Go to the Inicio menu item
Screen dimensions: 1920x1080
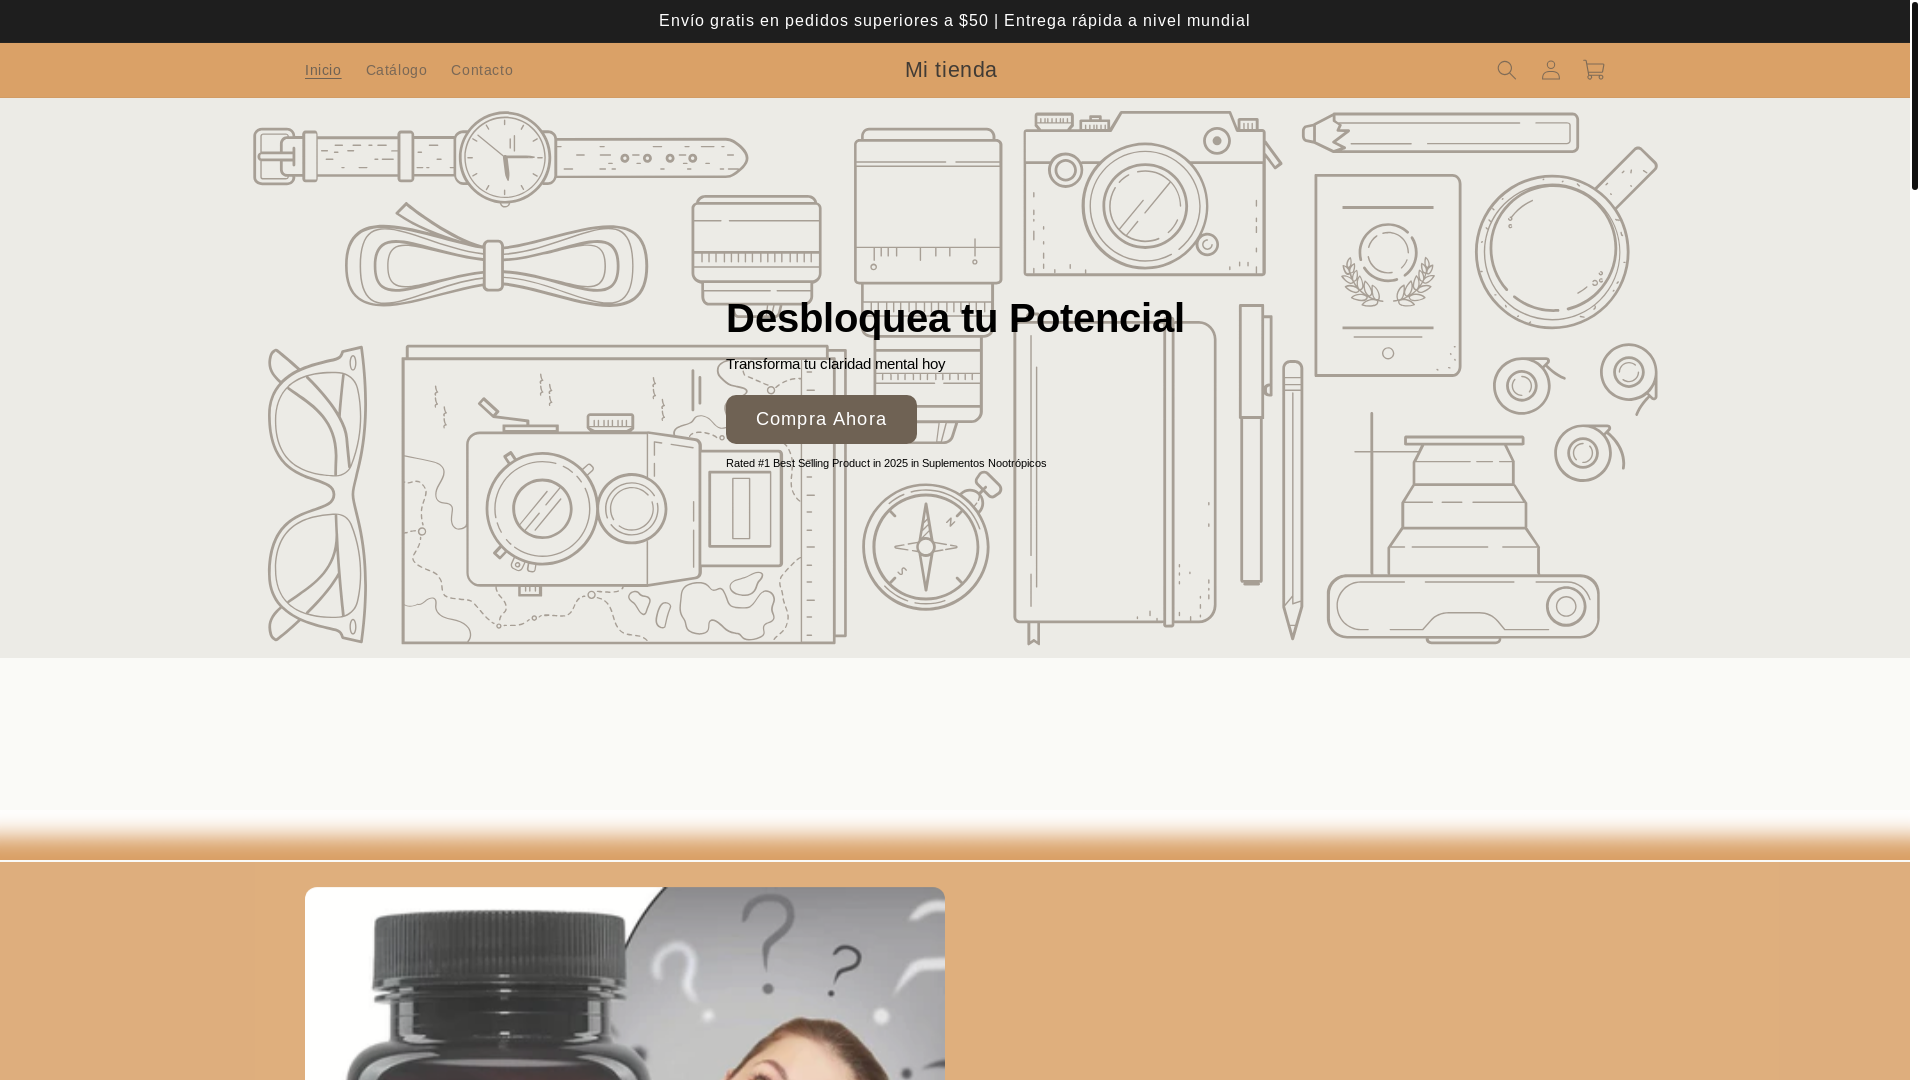(x=323, y=70)
